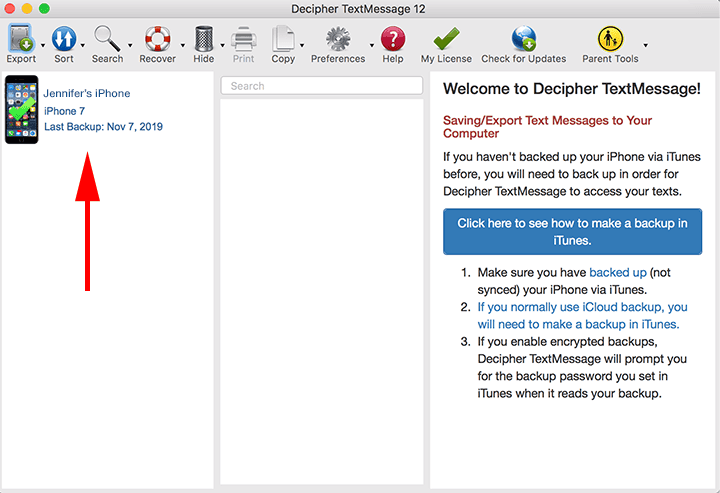Open the iCloud backup instructions link
Image resolution: width=720 pixels, height=493 pixels.
[582, 315]
